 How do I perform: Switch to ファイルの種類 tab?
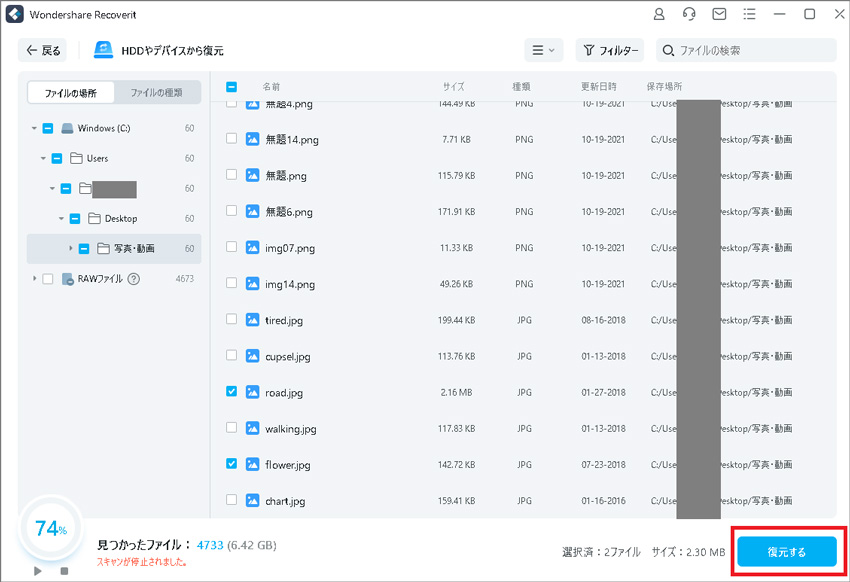(157, 93)
